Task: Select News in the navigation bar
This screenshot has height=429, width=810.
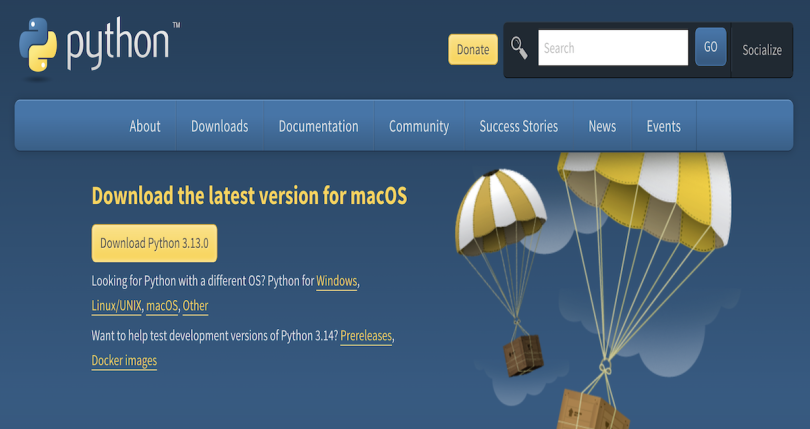Action: [602, 126]
